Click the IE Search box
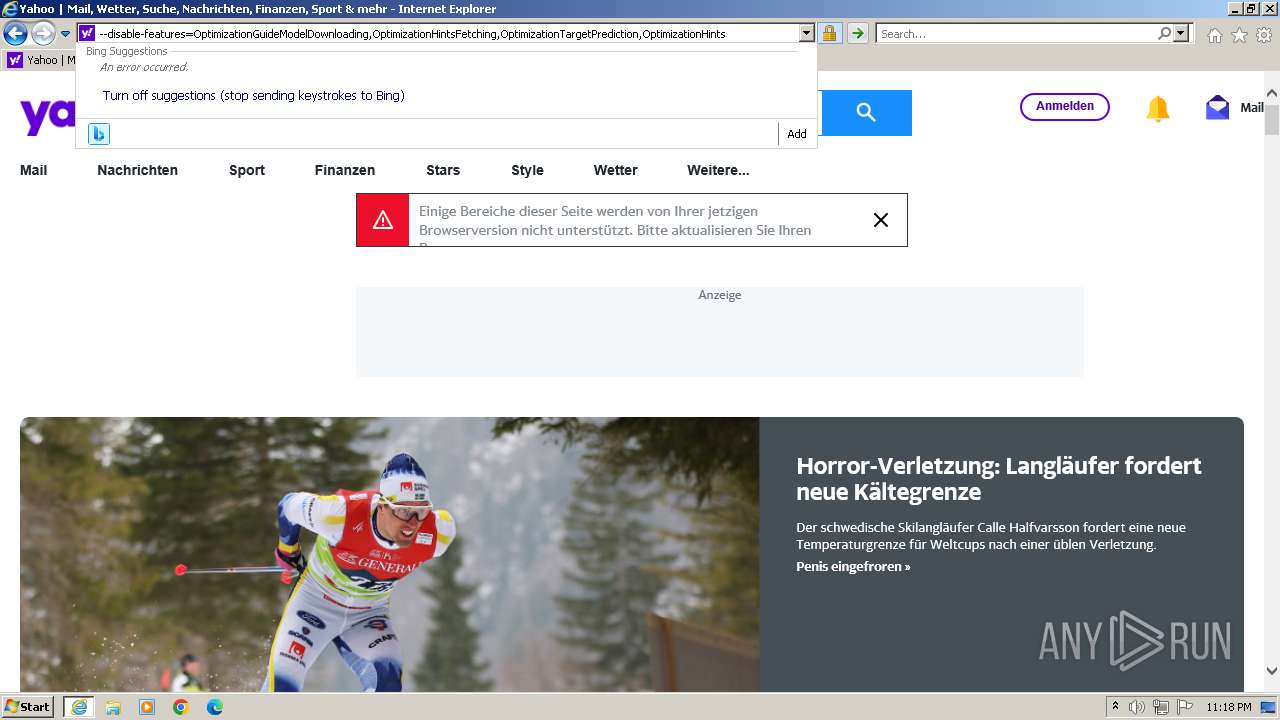The height and width of the screenshot is (720, 1280). pos(1015,34)
